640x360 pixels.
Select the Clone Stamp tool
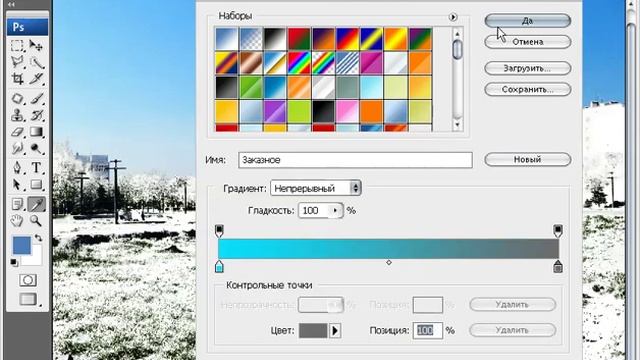coord(17,115)
